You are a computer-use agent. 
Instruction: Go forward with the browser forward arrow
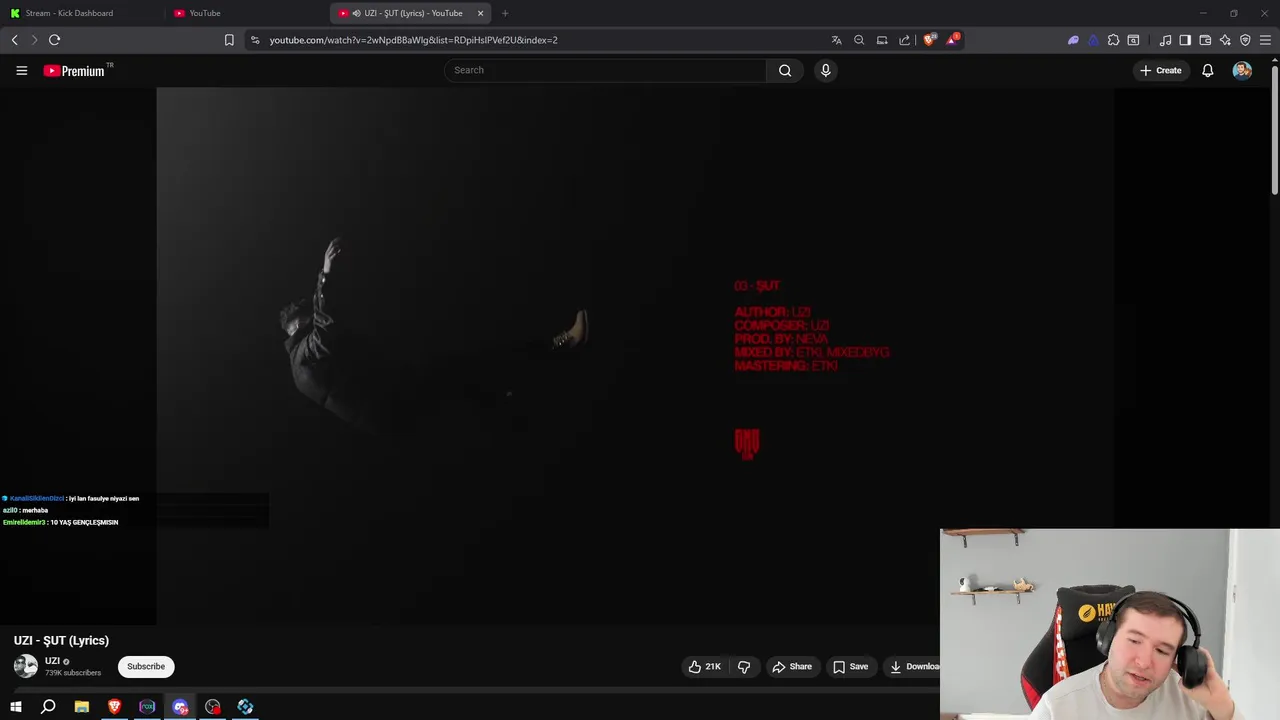33,40
